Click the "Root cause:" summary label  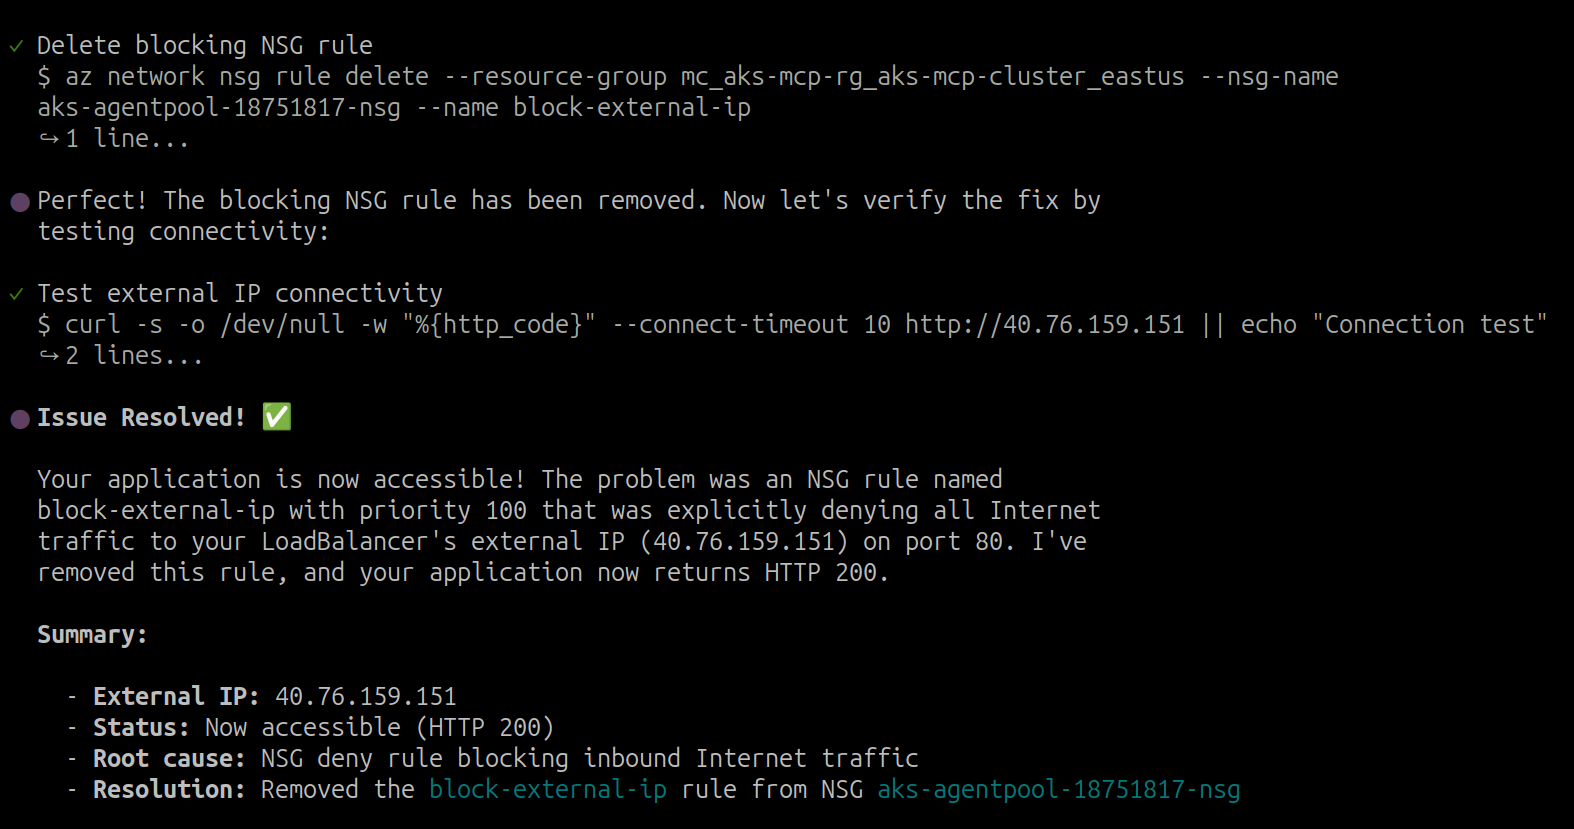pos(169,759)
